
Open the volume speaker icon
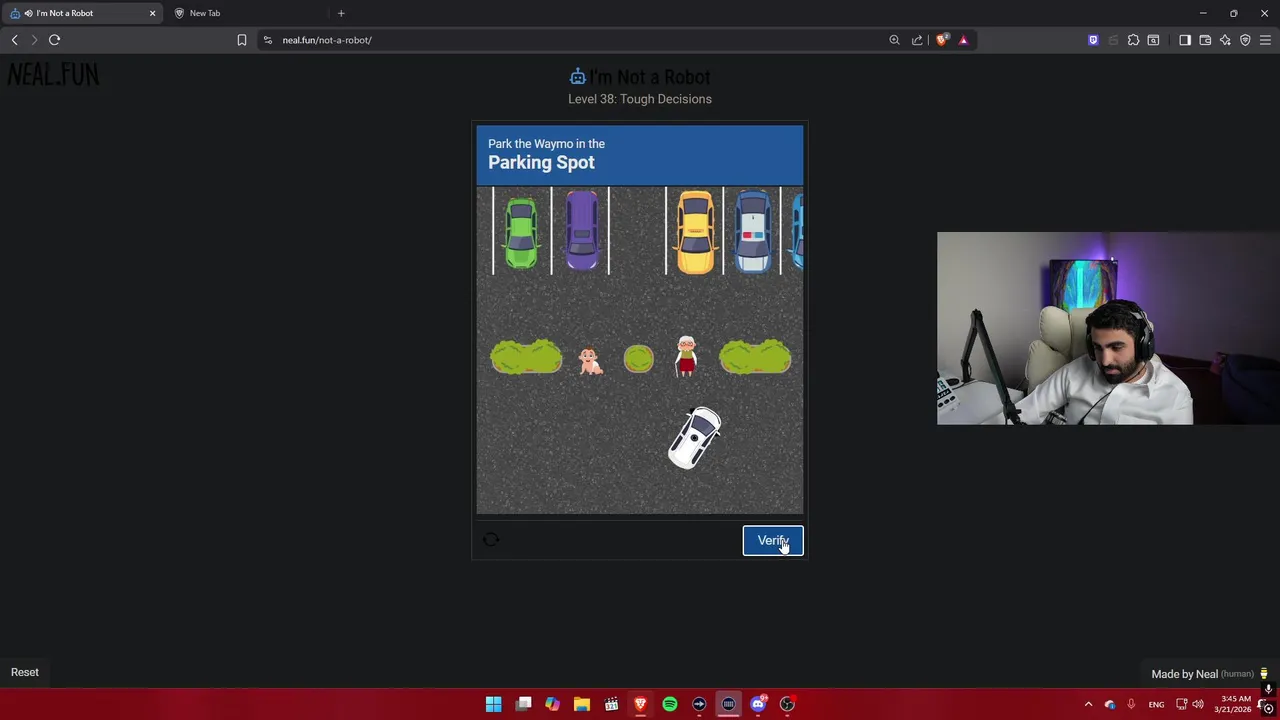click(1198, 704)
